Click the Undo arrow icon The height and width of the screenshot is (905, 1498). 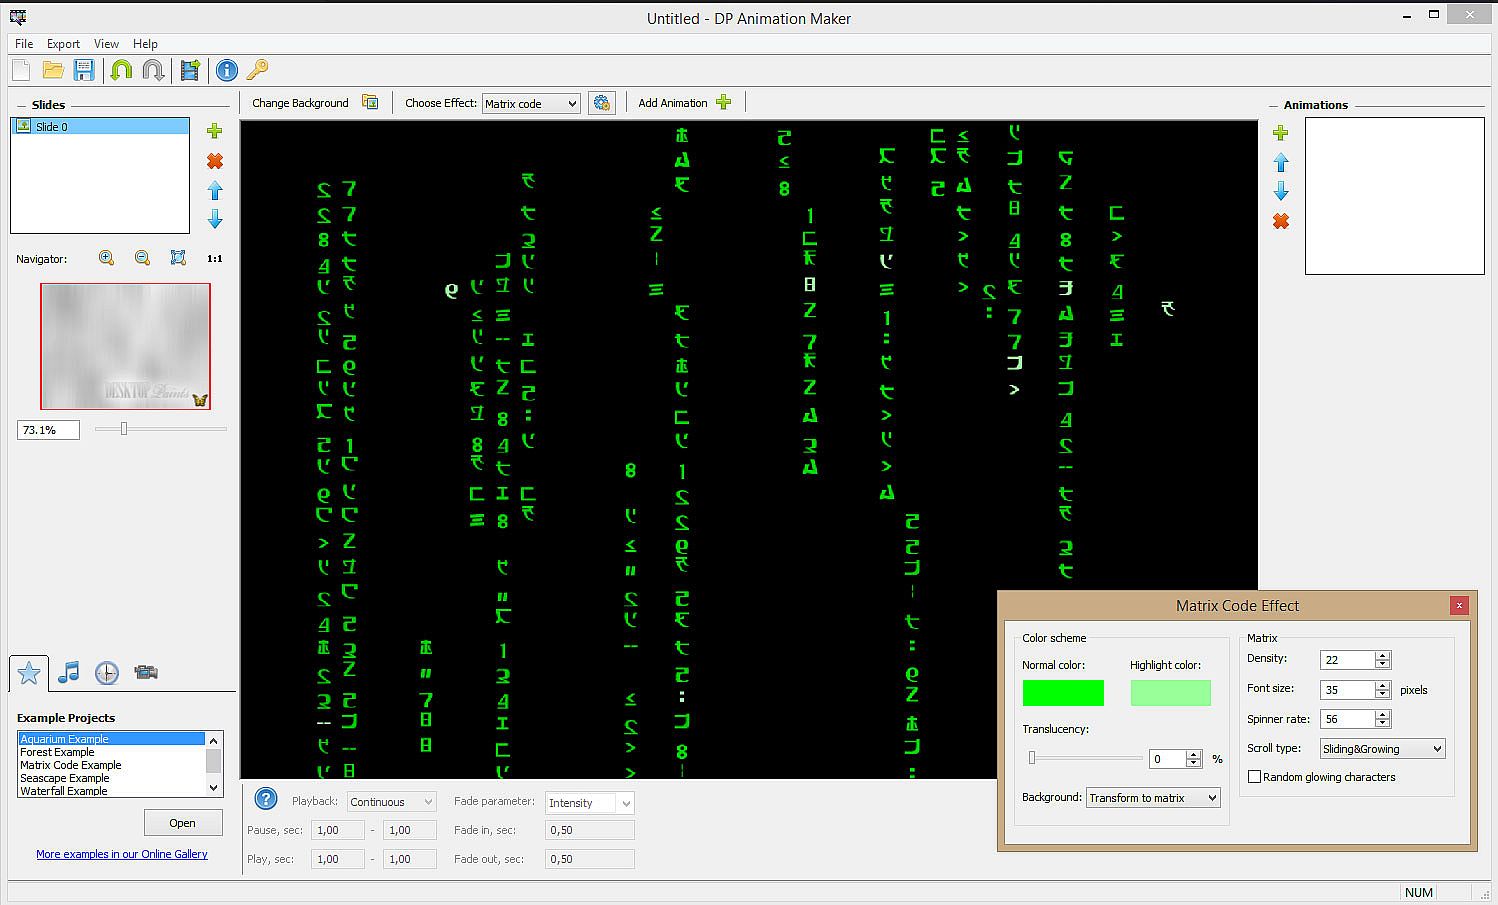[x=121, y=70]
